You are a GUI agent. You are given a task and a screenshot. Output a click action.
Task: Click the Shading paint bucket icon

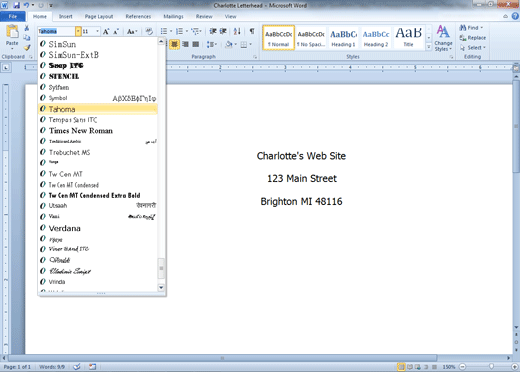[x=229, y=44]
